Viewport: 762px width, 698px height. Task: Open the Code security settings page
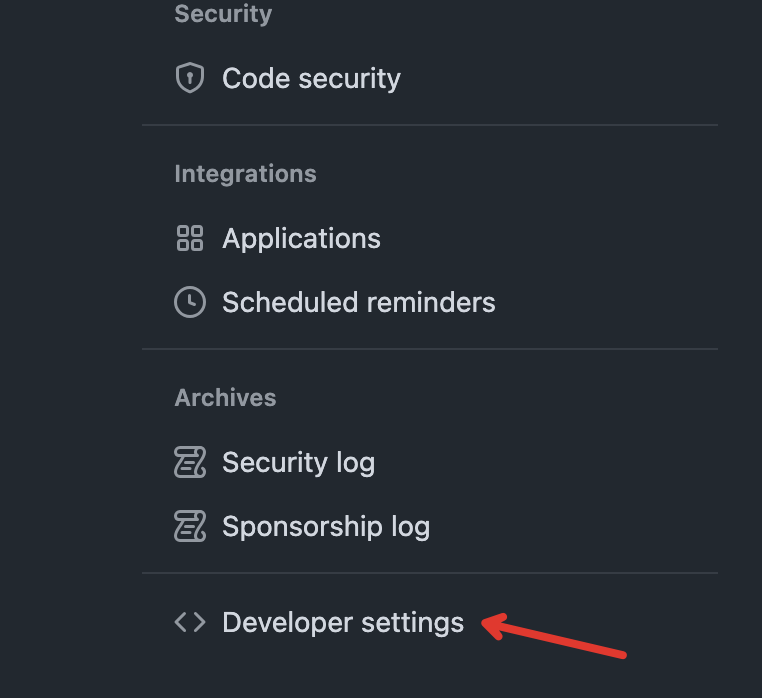311,78
